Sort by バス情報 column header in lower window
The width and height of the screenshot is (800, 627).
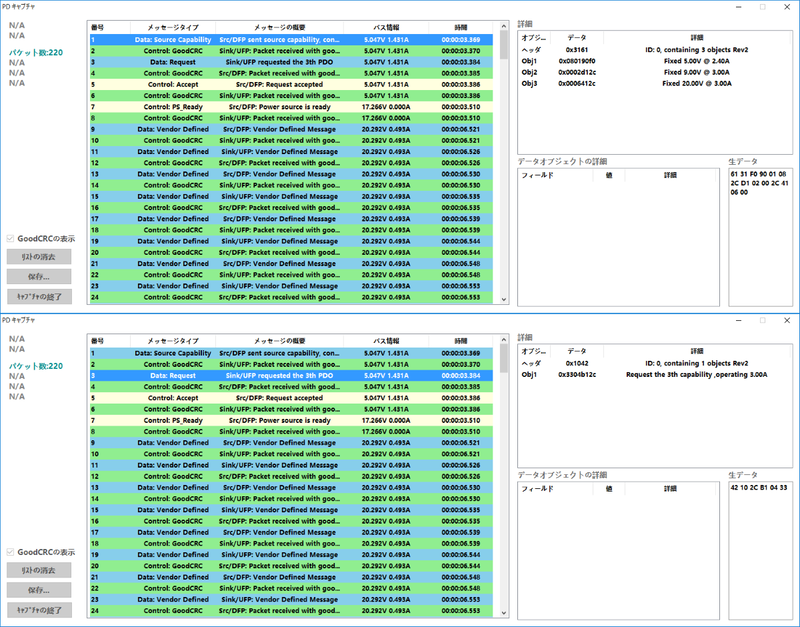coord(386,341)
